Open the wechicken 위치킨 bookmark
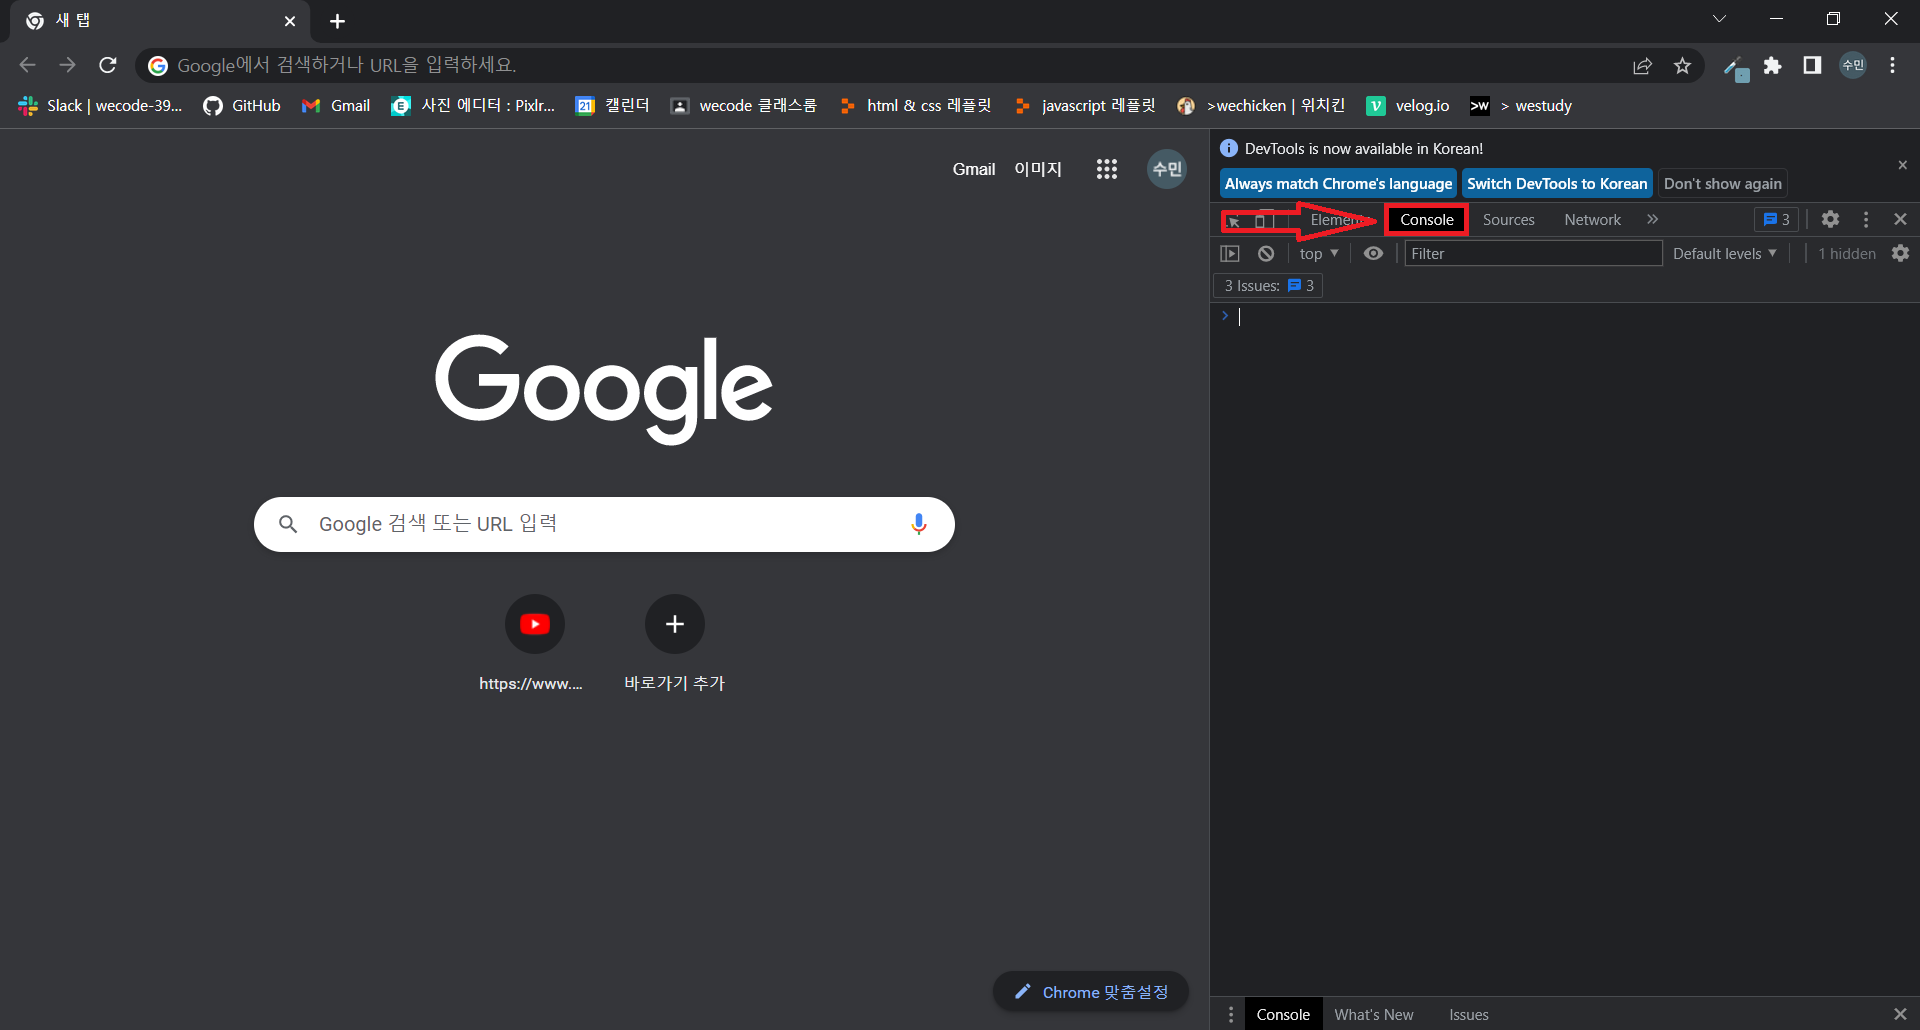The image size is (1920, 1030). coord(1261,106)
